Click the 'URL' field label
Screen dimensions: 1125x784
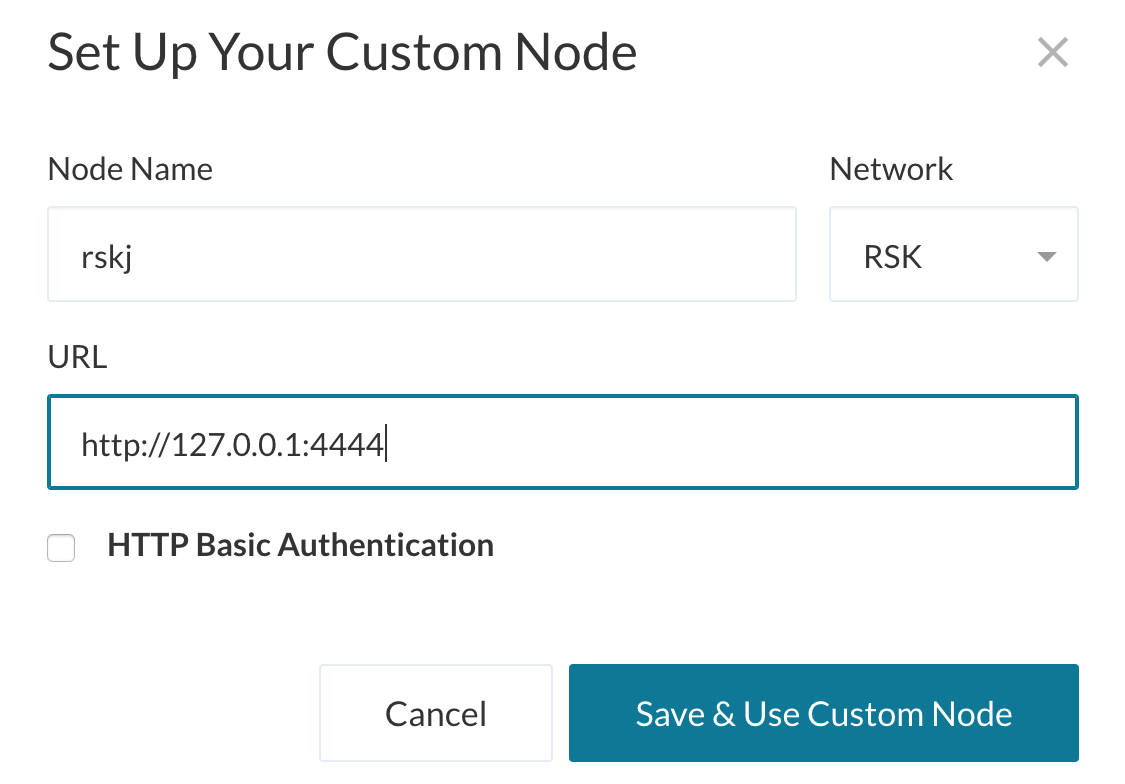77,357
